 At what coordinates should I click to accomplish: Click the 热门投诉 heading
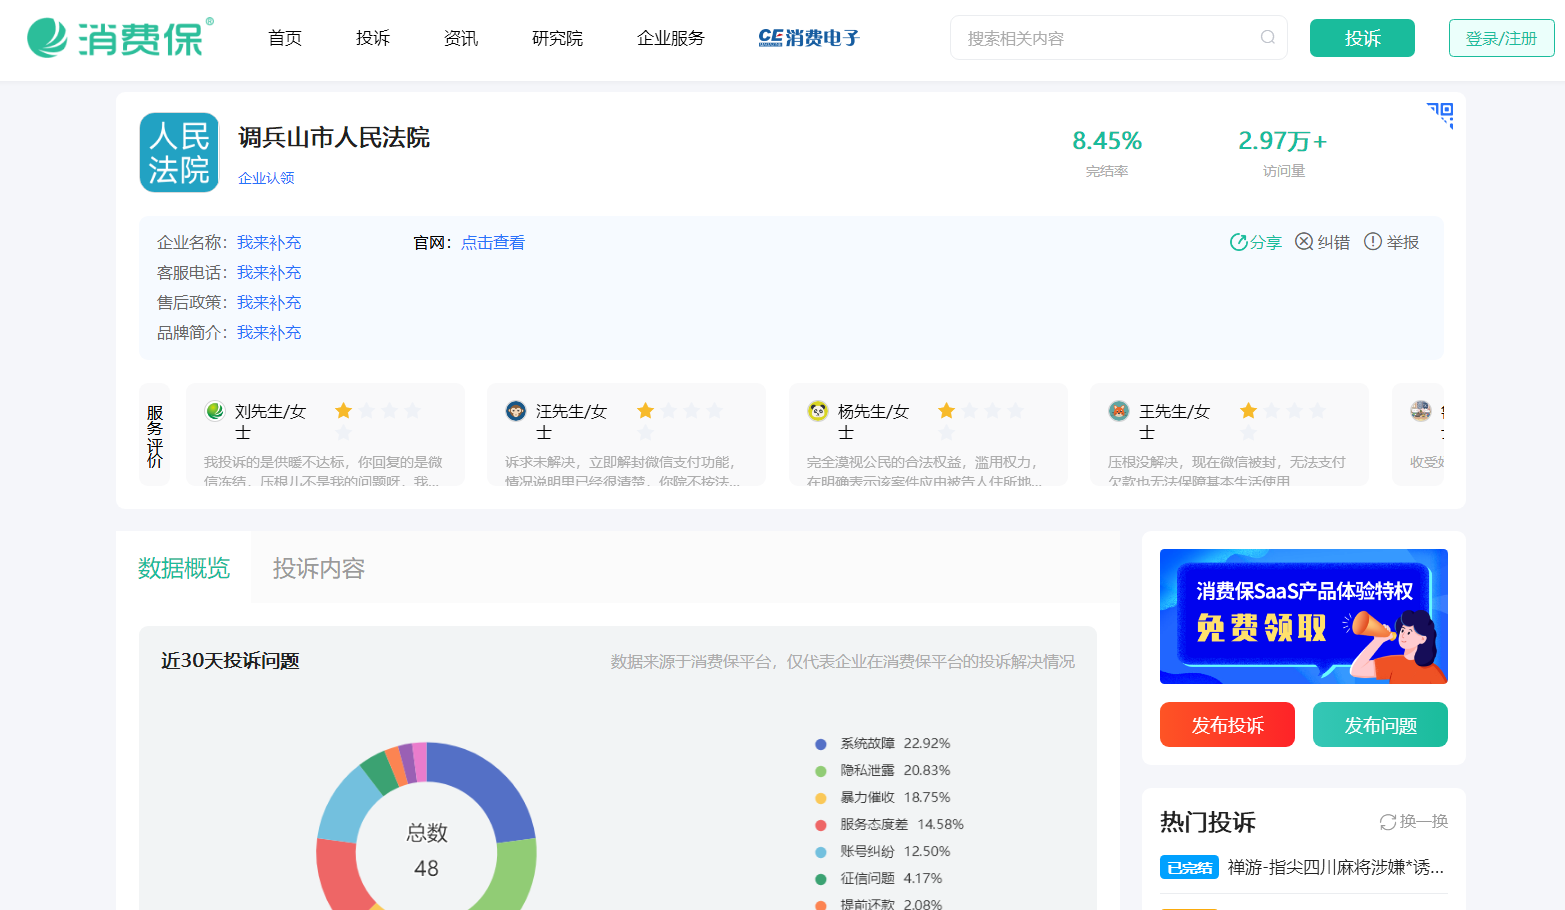tap(1208, 822)
